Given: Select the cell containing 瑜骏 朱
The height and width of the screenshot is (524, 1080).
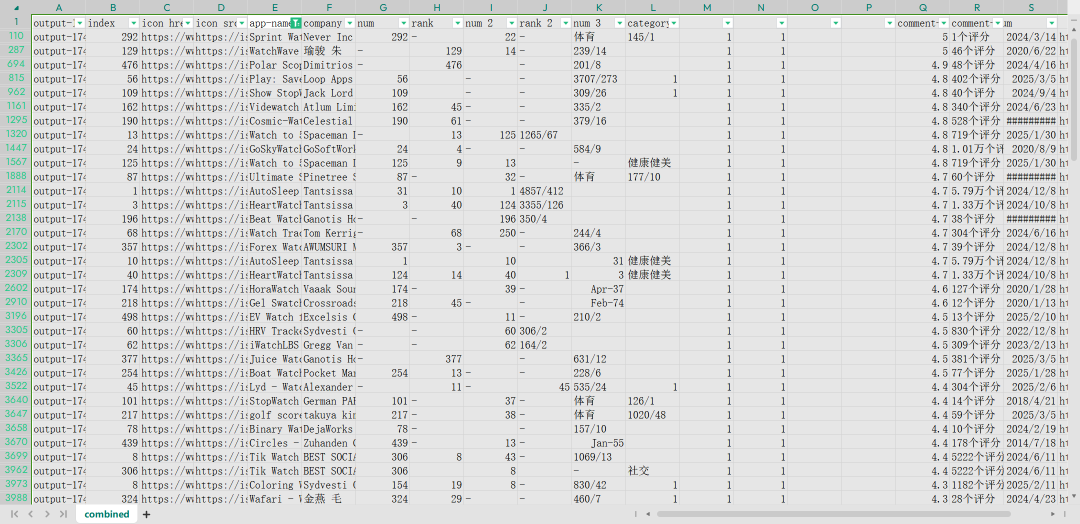Looking at the screenshot, I should [329, 51].
